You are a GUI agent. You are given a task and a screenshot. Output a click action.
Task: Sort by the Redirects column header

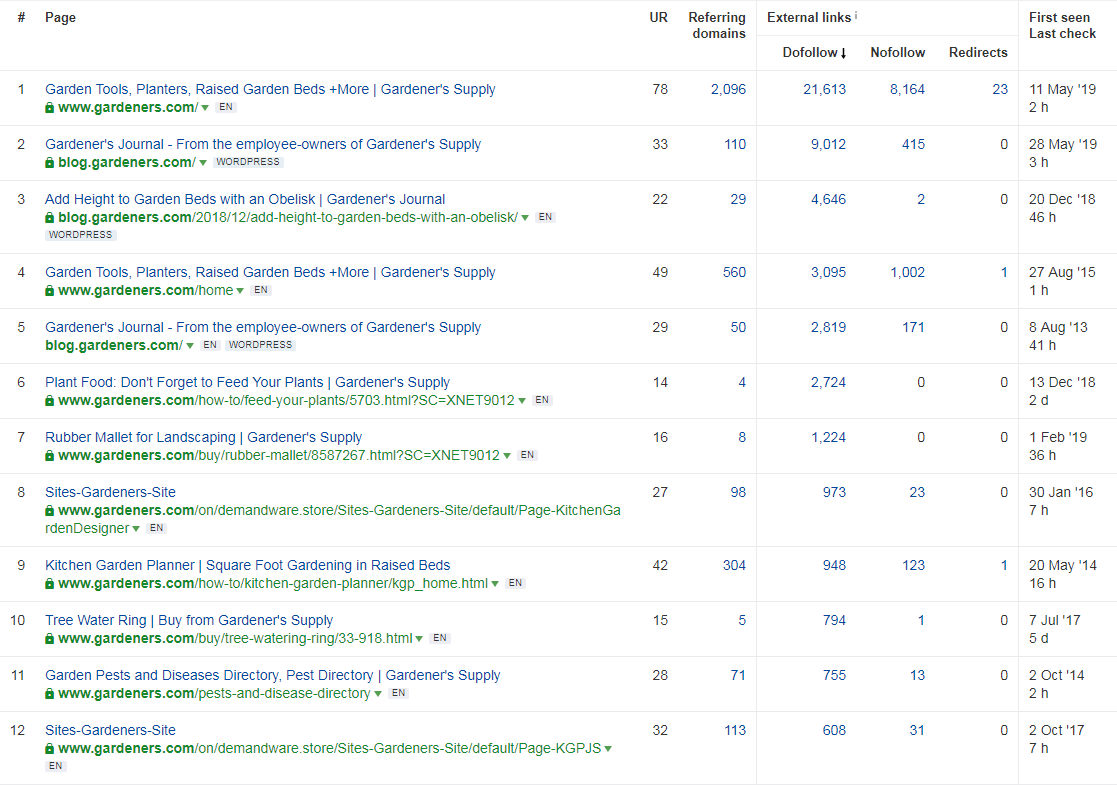[978, 53]
